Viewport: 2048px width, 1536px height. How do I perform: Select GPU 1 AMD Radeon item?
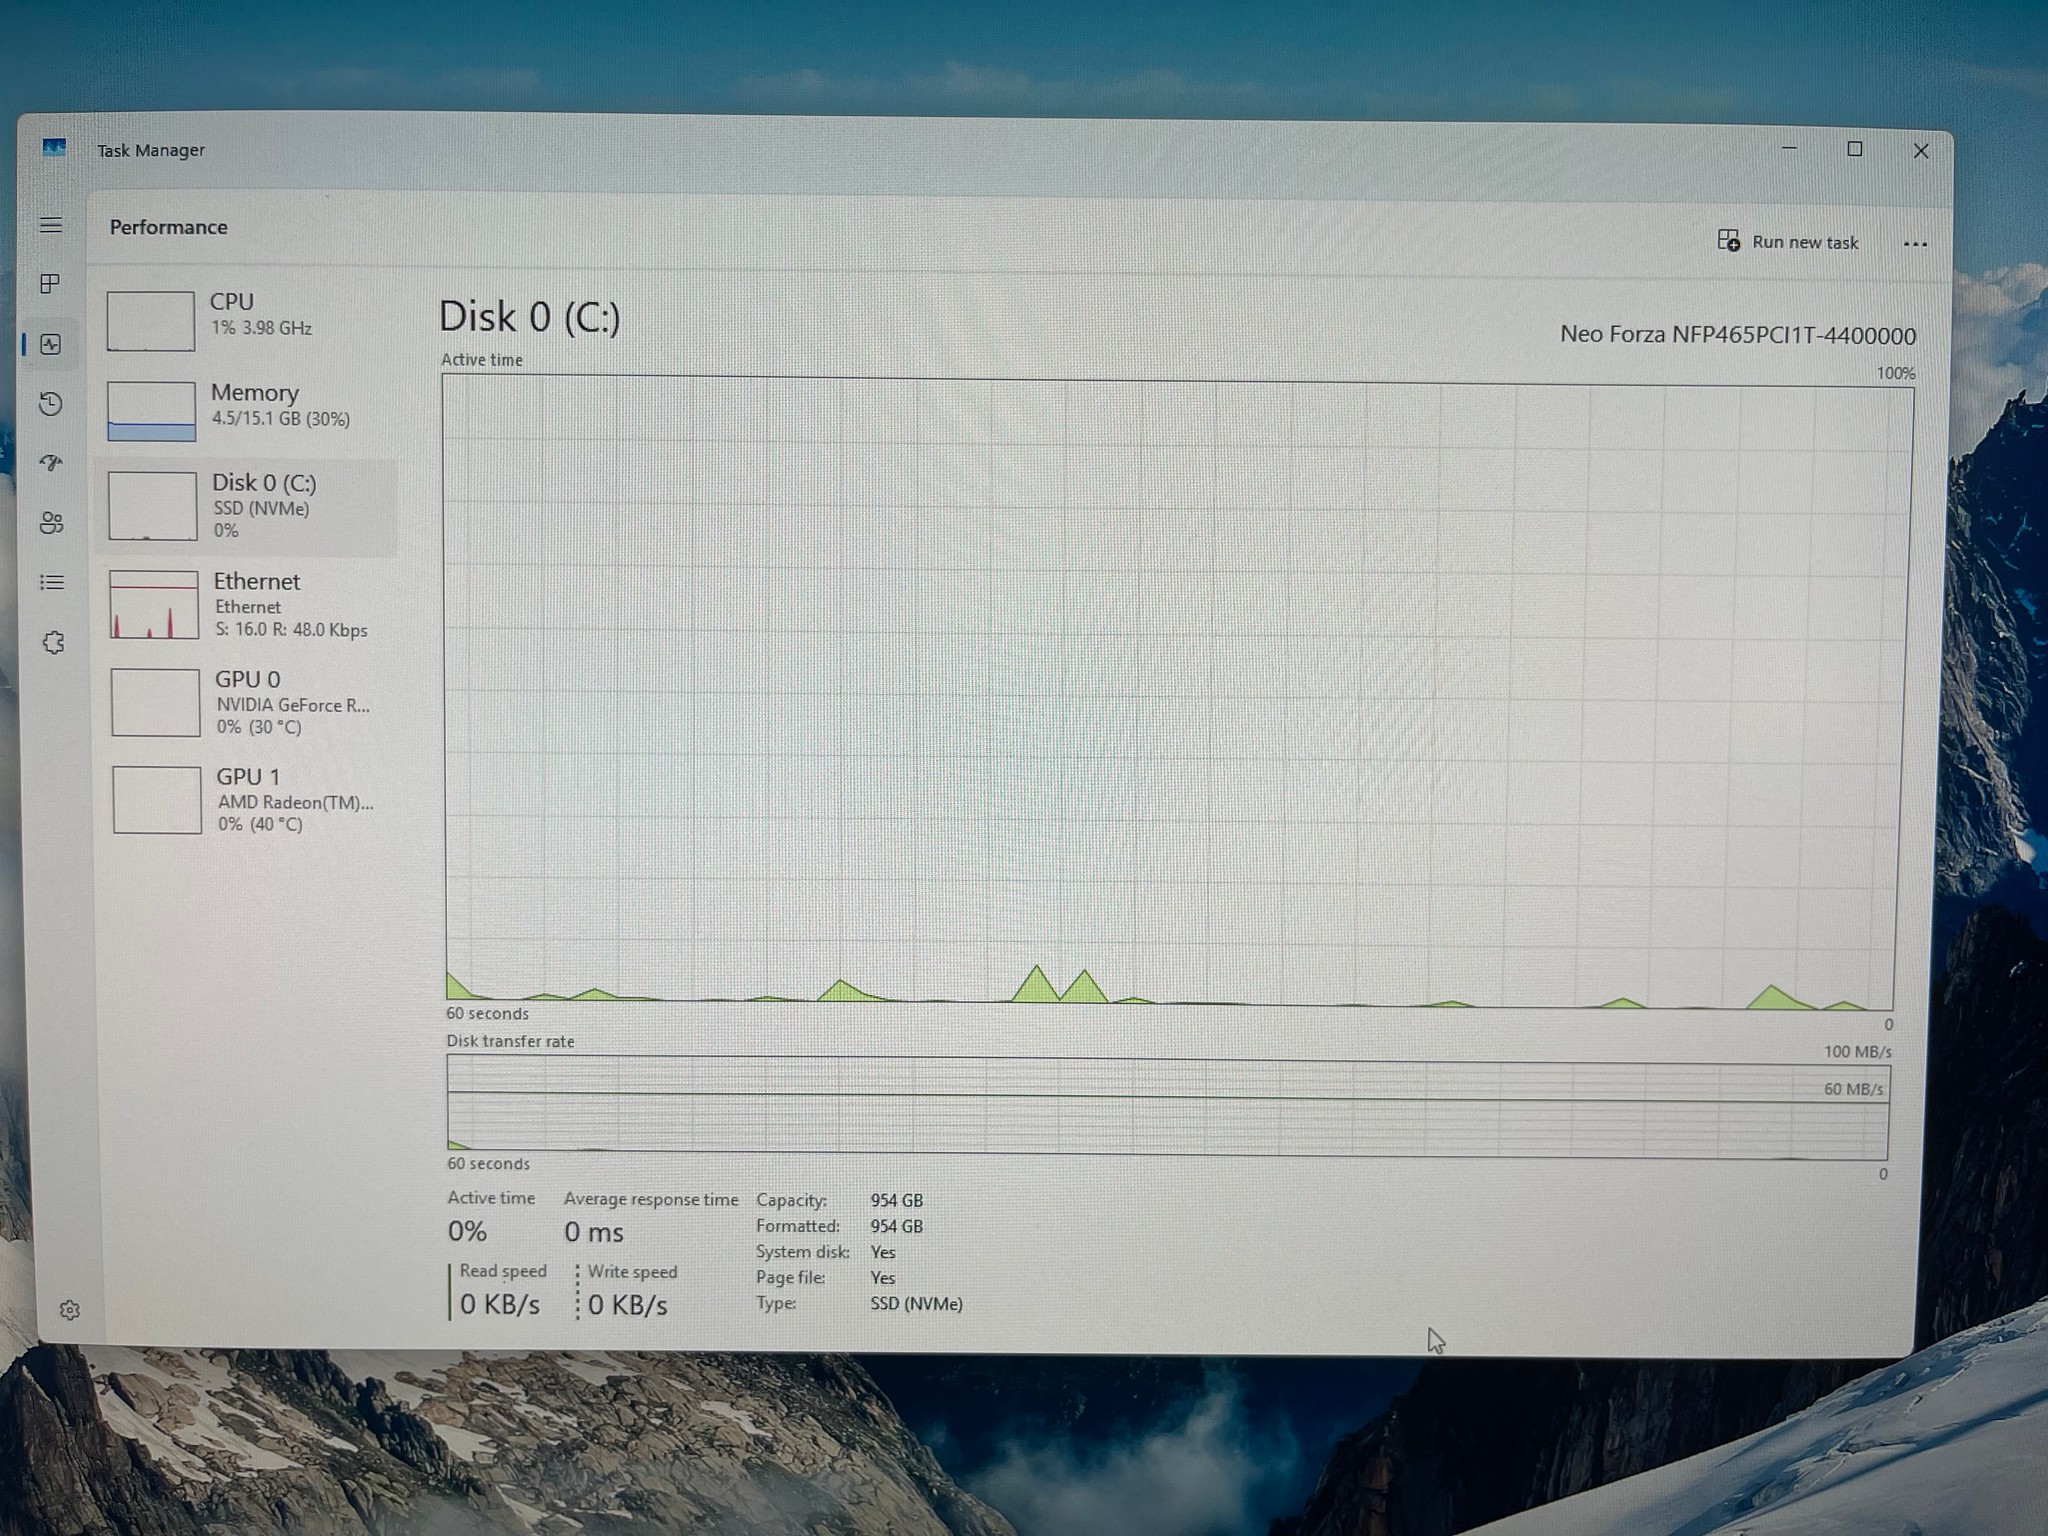pyautogui.click(x=256, y=800)
